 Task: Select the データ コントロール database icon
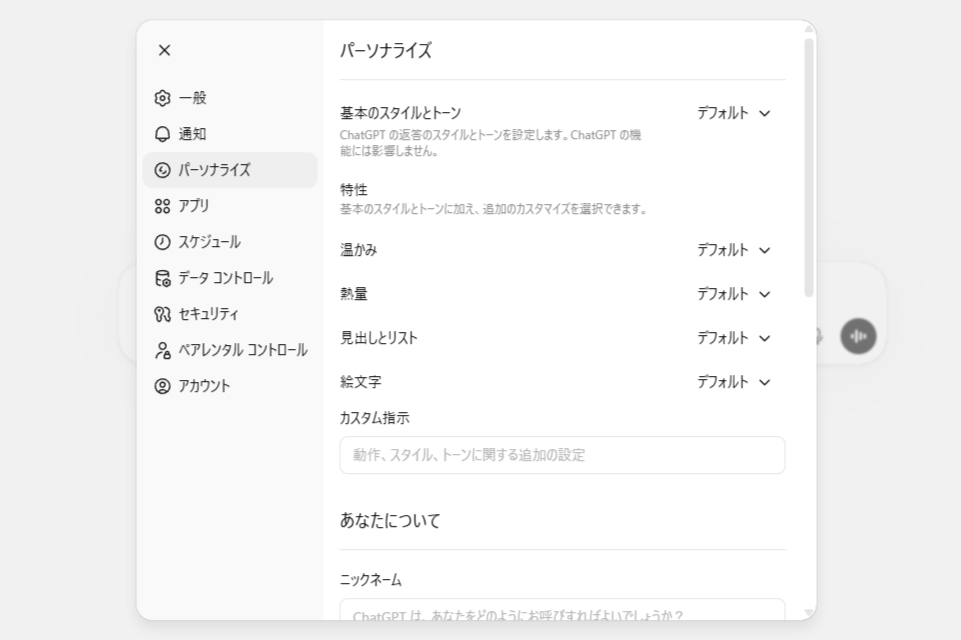tap(163, 278)
